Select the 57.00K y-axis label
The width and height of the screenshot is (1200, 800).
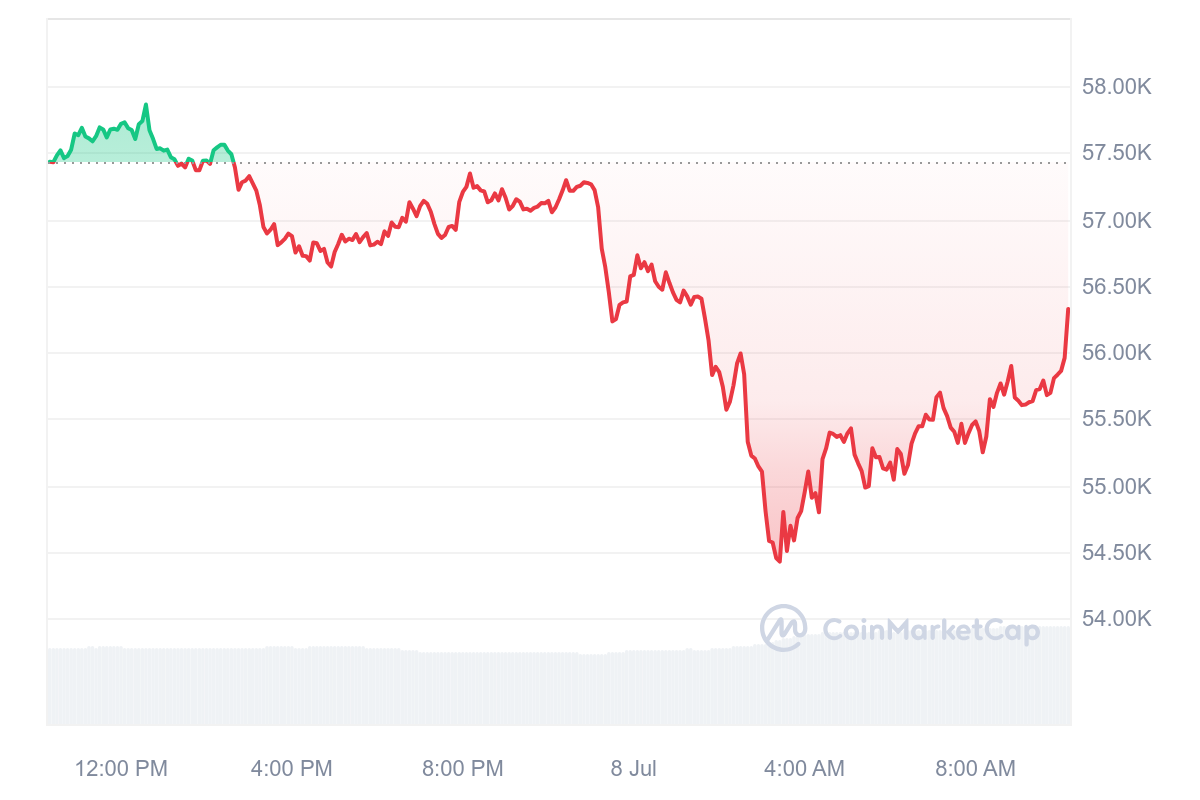(x=1117, y=220)
